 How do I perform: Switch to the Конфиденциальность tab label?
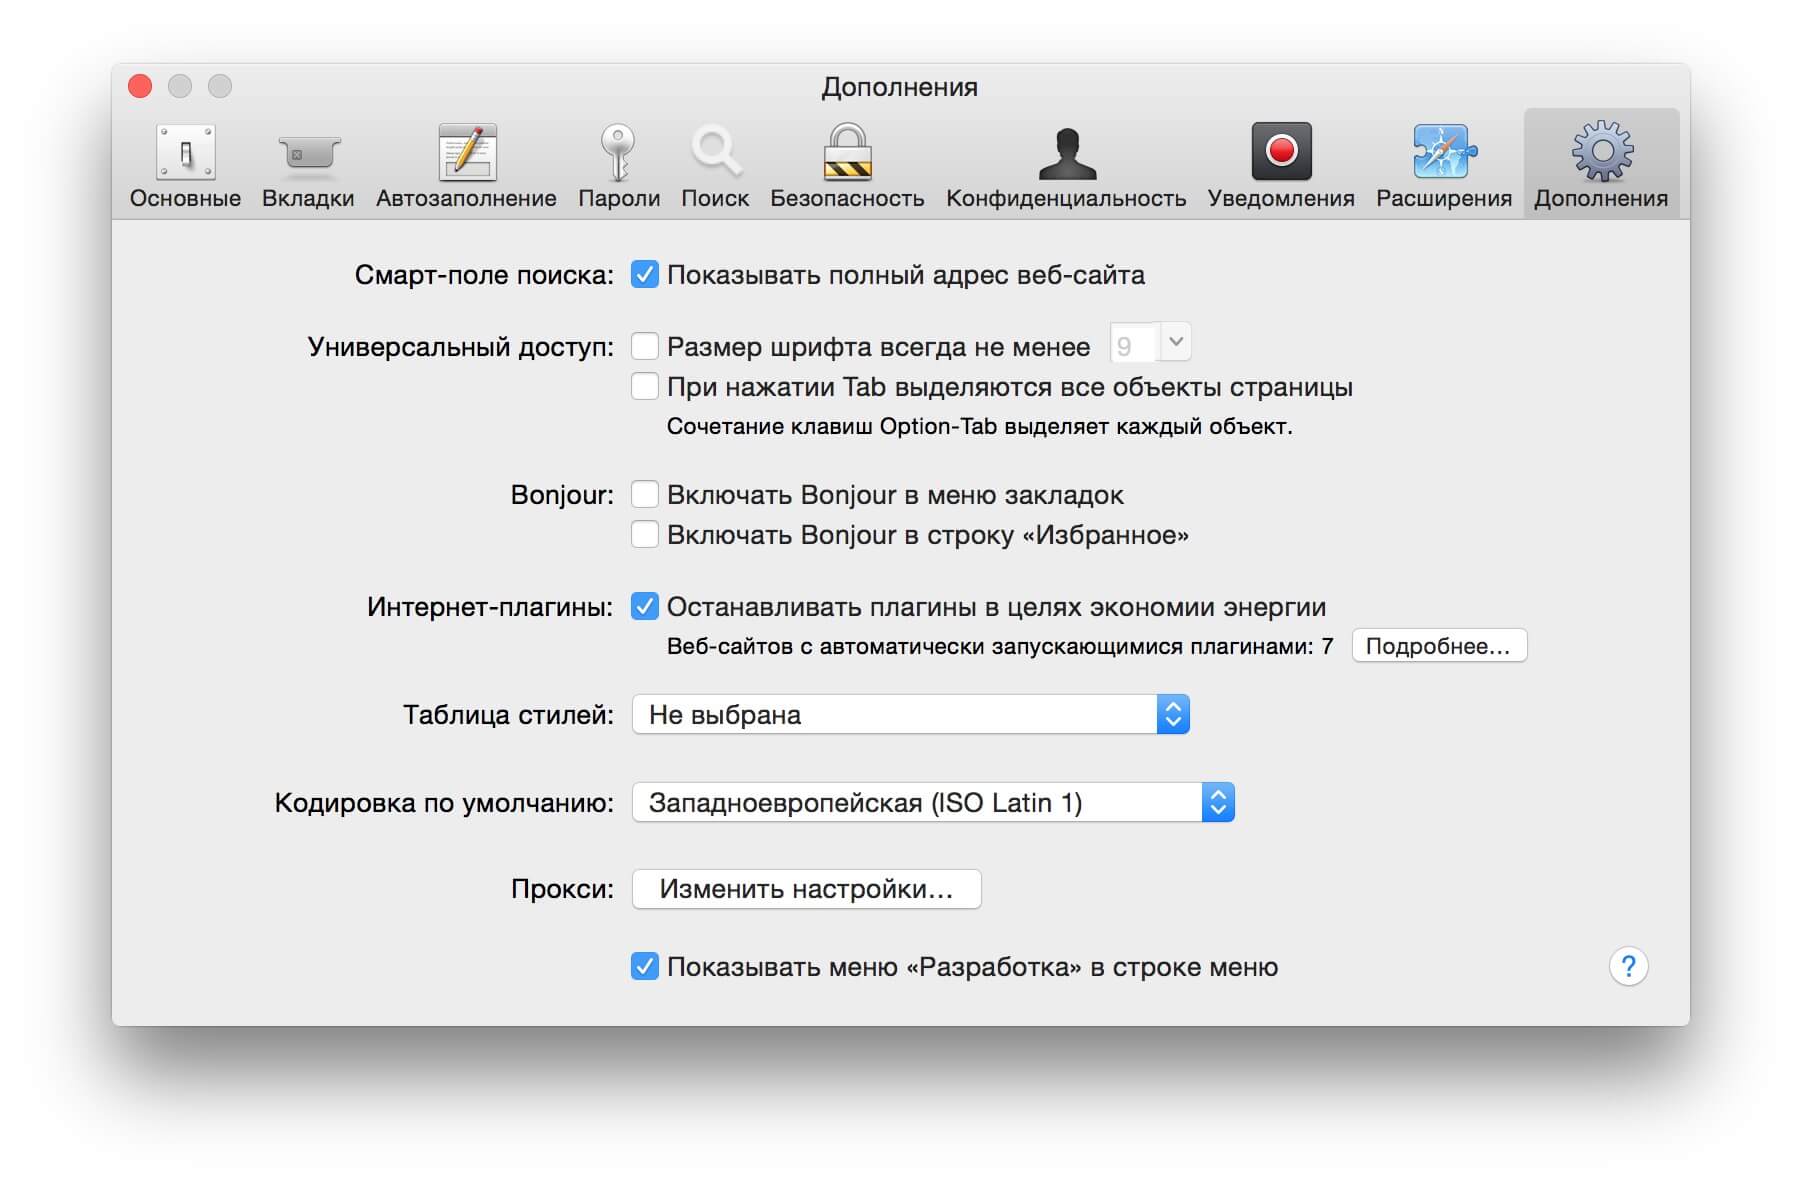pyautogui.click(x=1066, y=198)
